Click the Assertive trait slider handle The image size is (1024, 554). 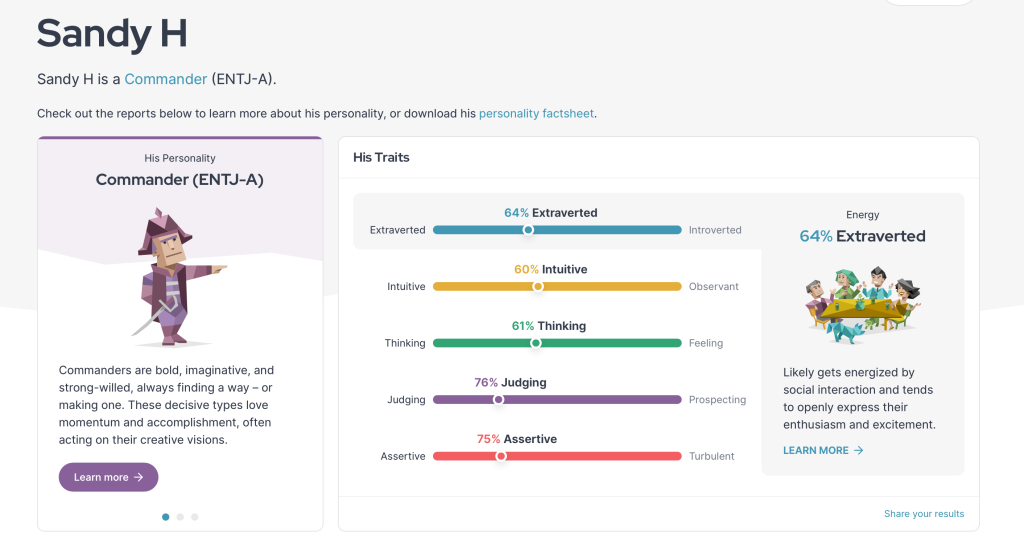501,456
